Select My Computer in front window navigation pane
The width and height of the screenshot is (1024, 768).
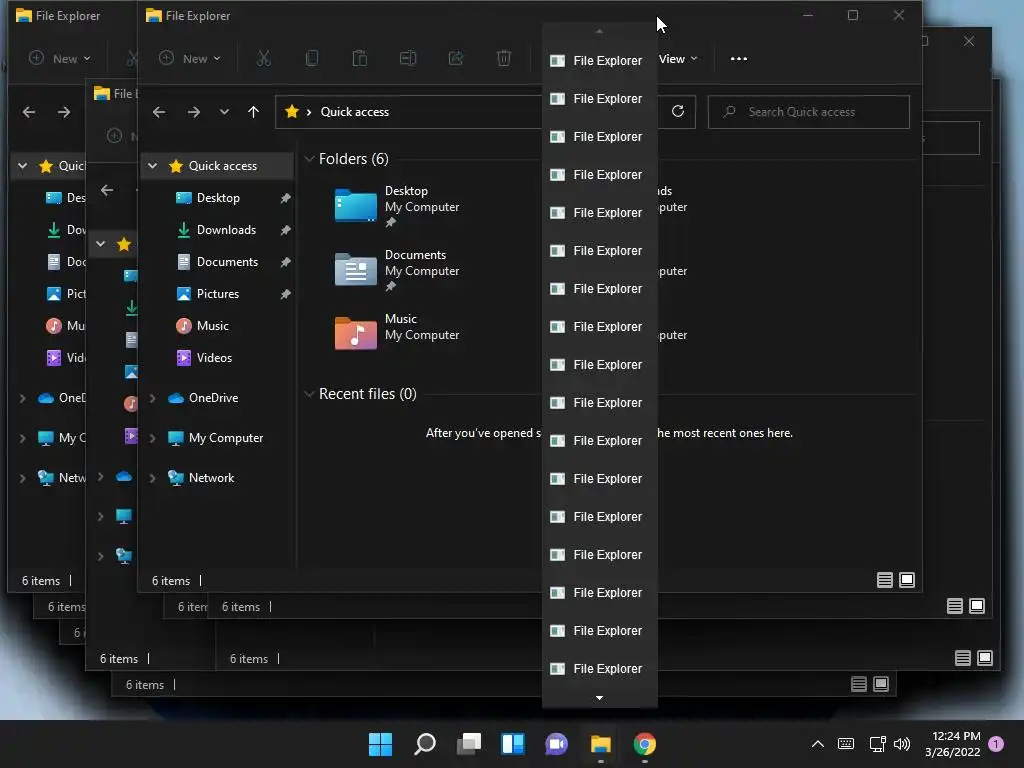tap(226, 438)
